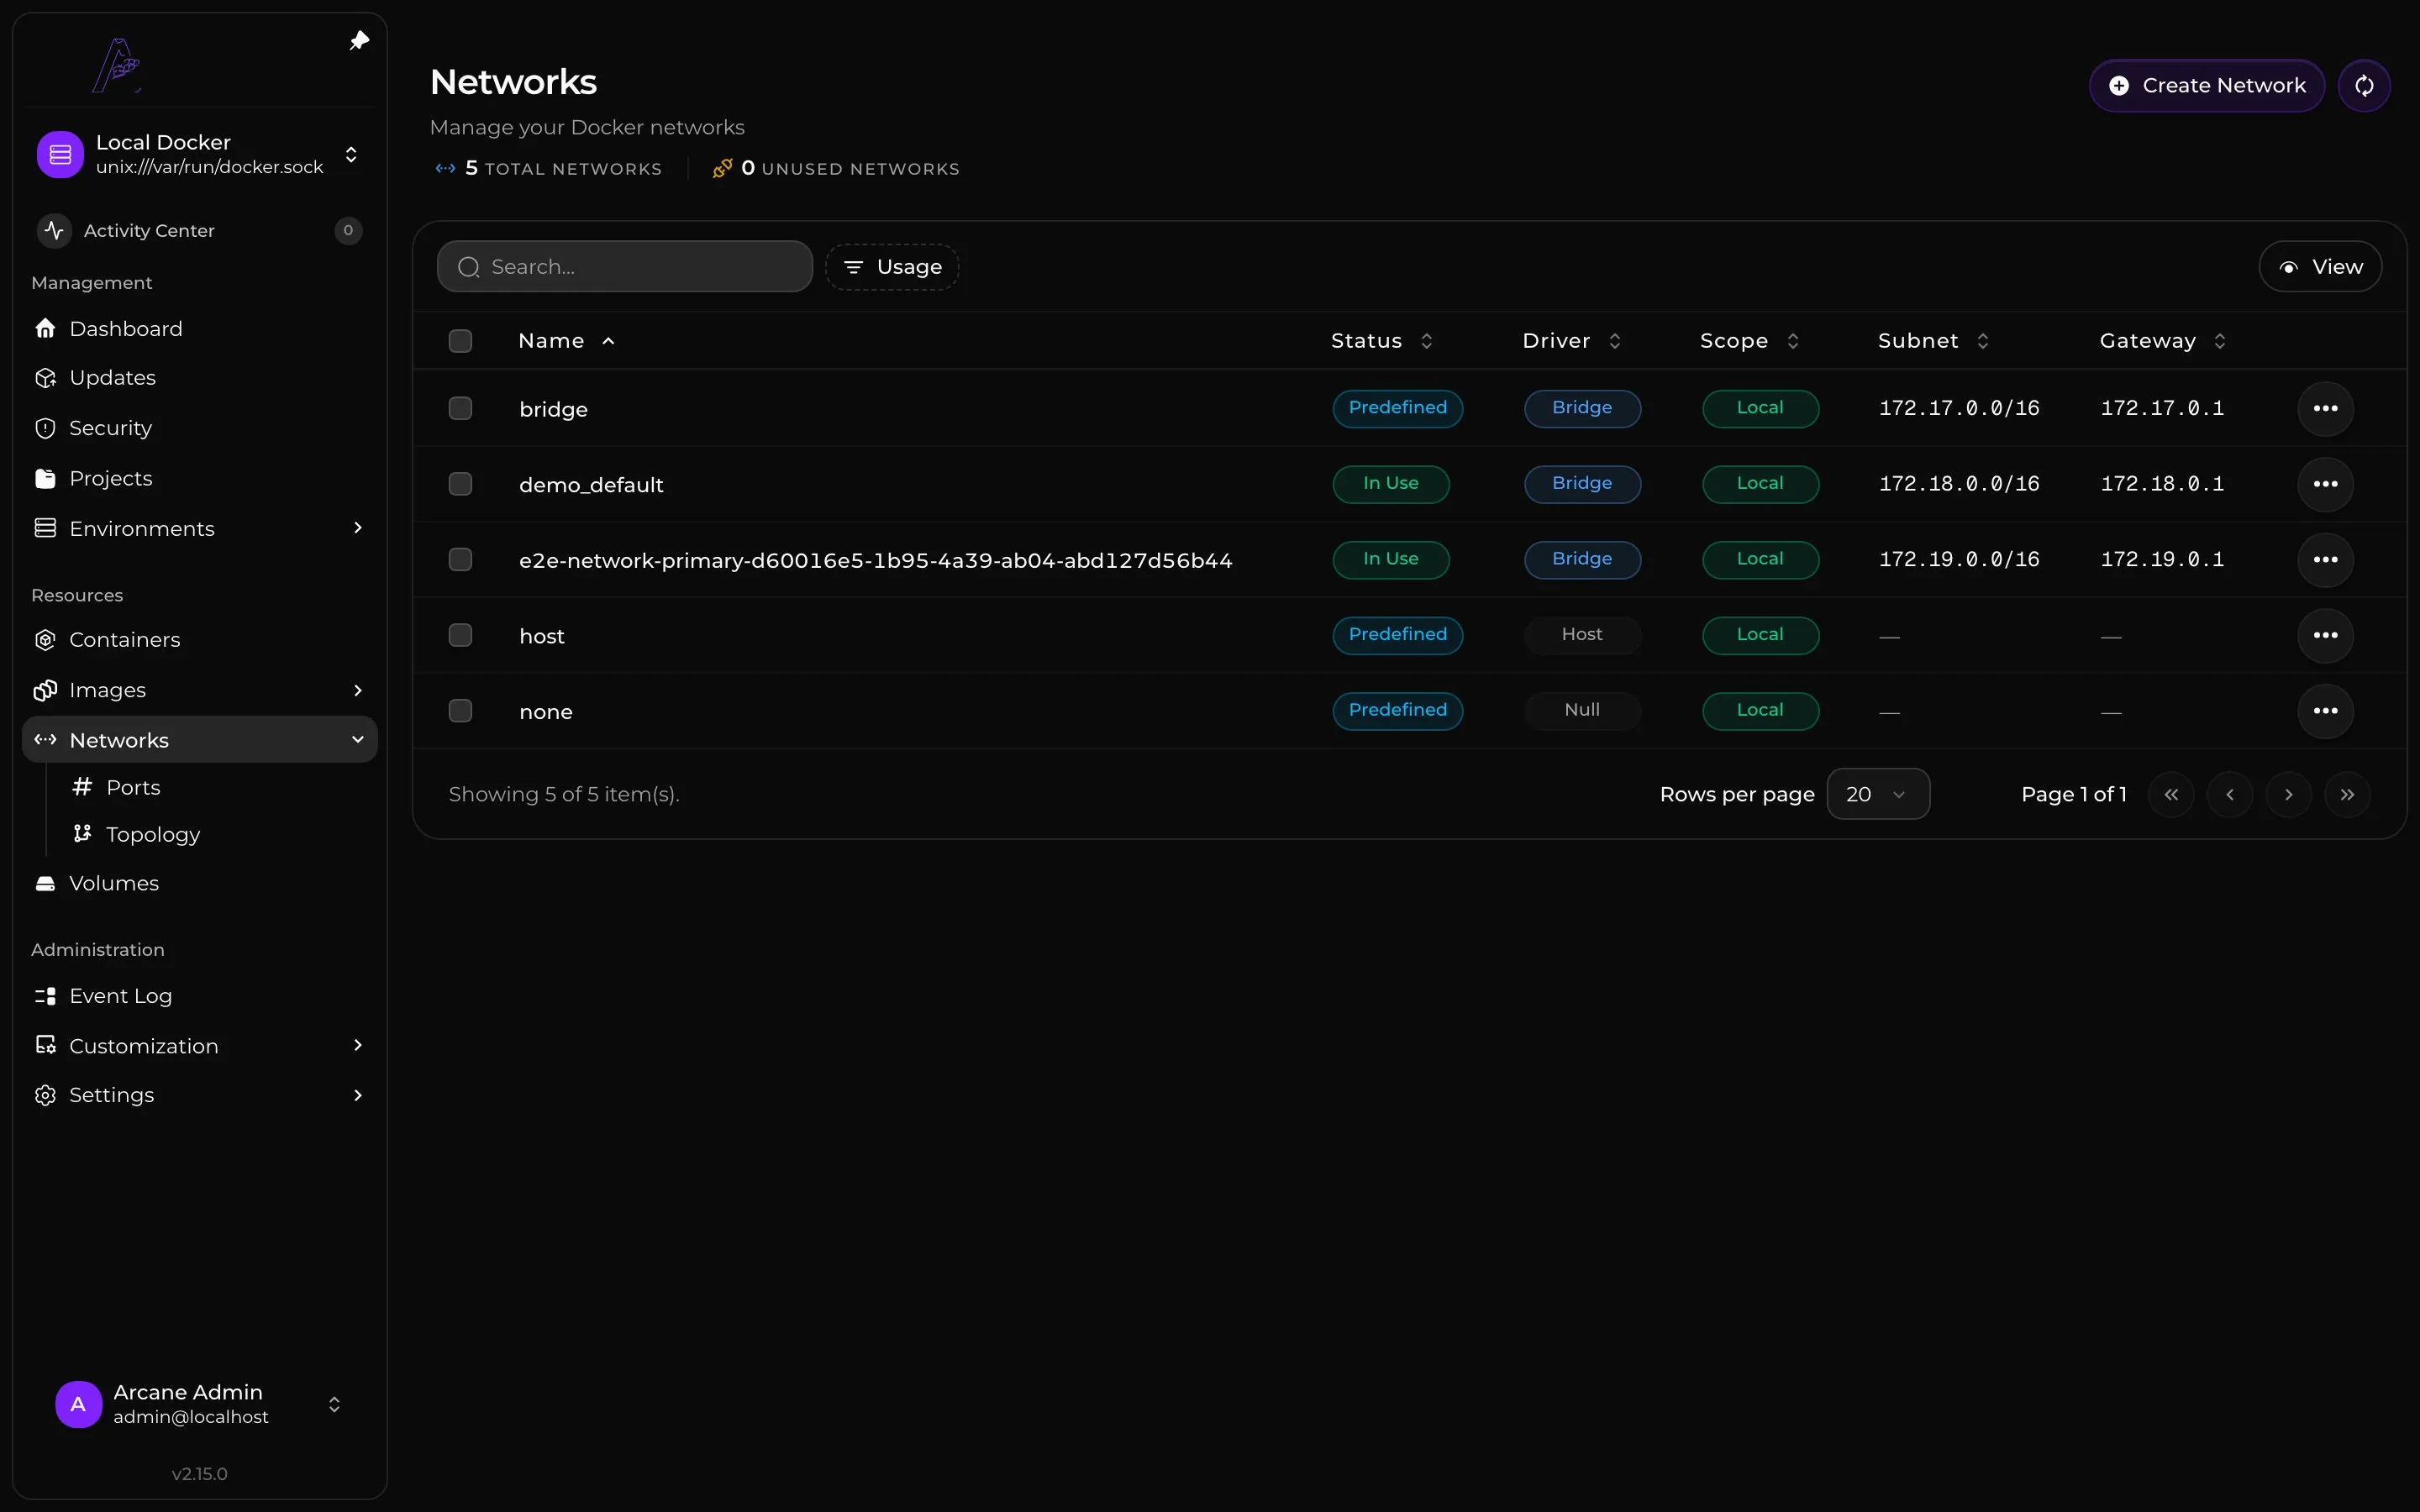The image size is (2420, 1512).
Task: Expand the Settings submenu chevron
Action: 358,1095
